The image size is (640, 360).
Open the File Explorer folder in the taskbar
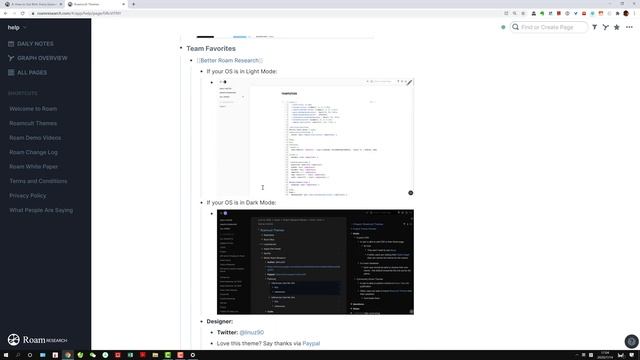[155, 355]
